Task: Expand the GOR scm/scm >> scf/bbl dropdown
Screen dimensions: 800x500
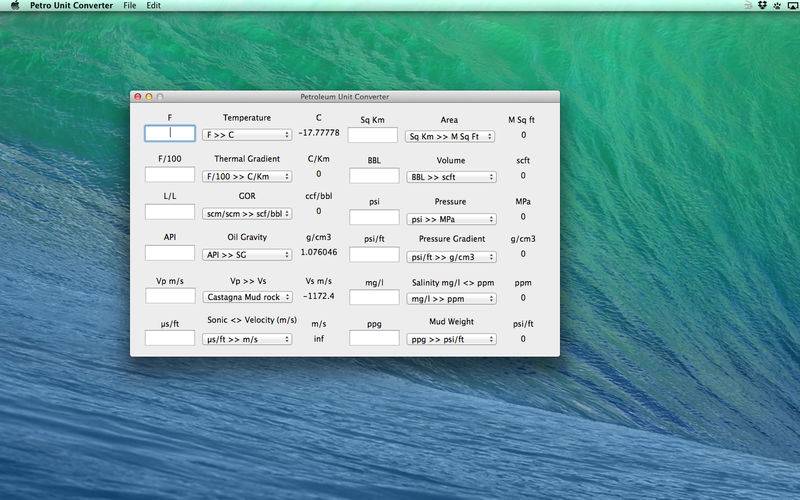Action: (246, 214)
